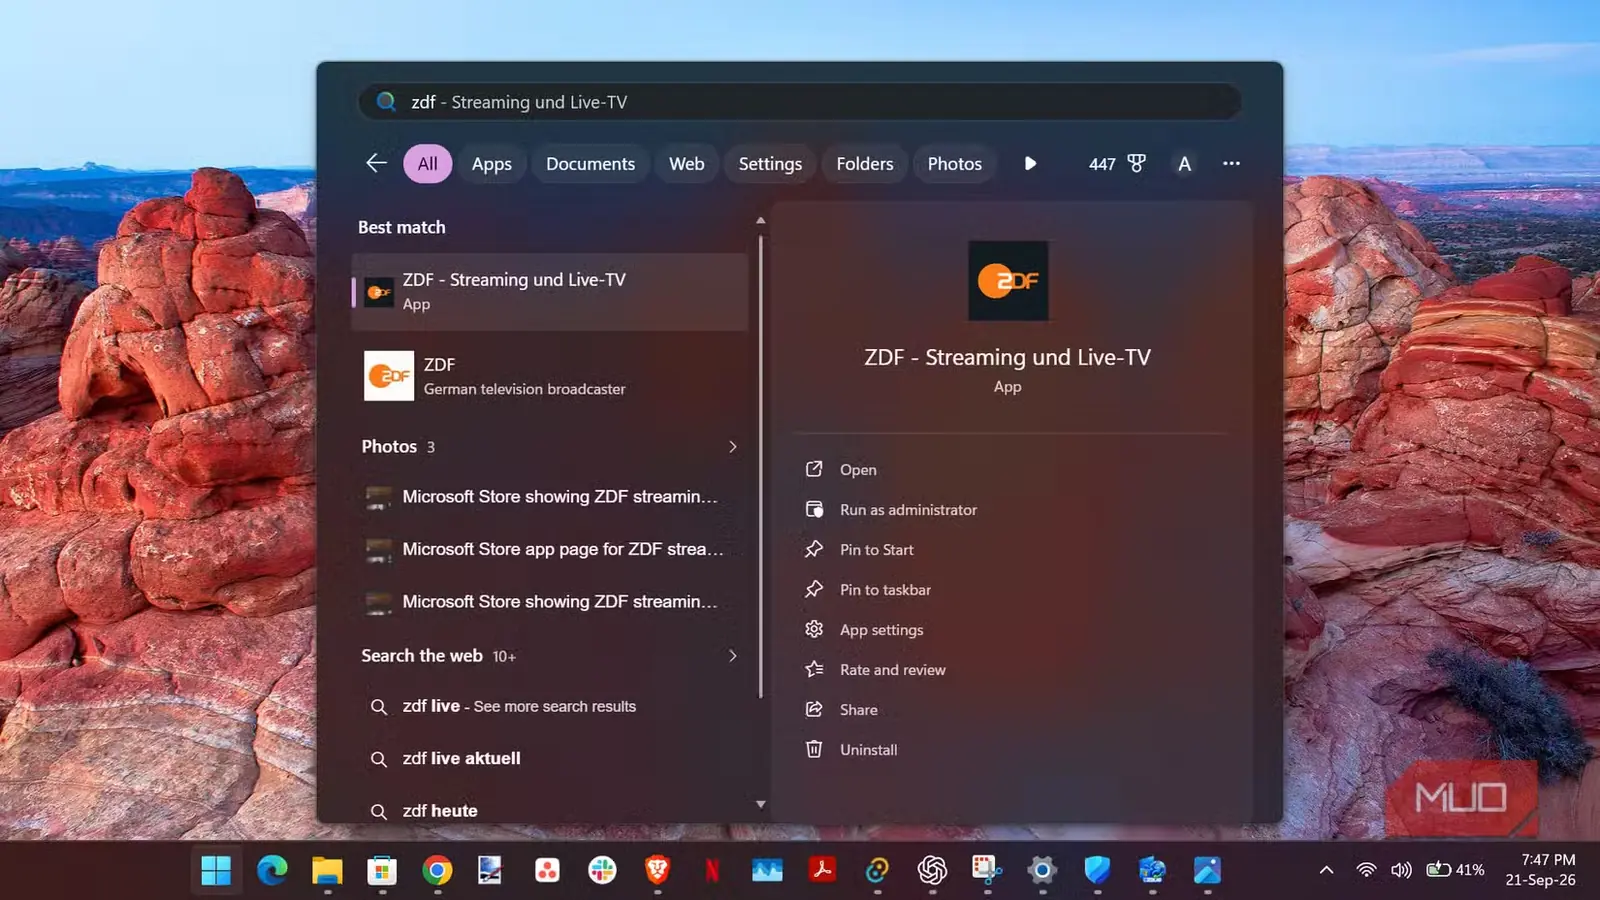Open Photos app from taskbar
1600x900 pixels.
(1207, 870)
